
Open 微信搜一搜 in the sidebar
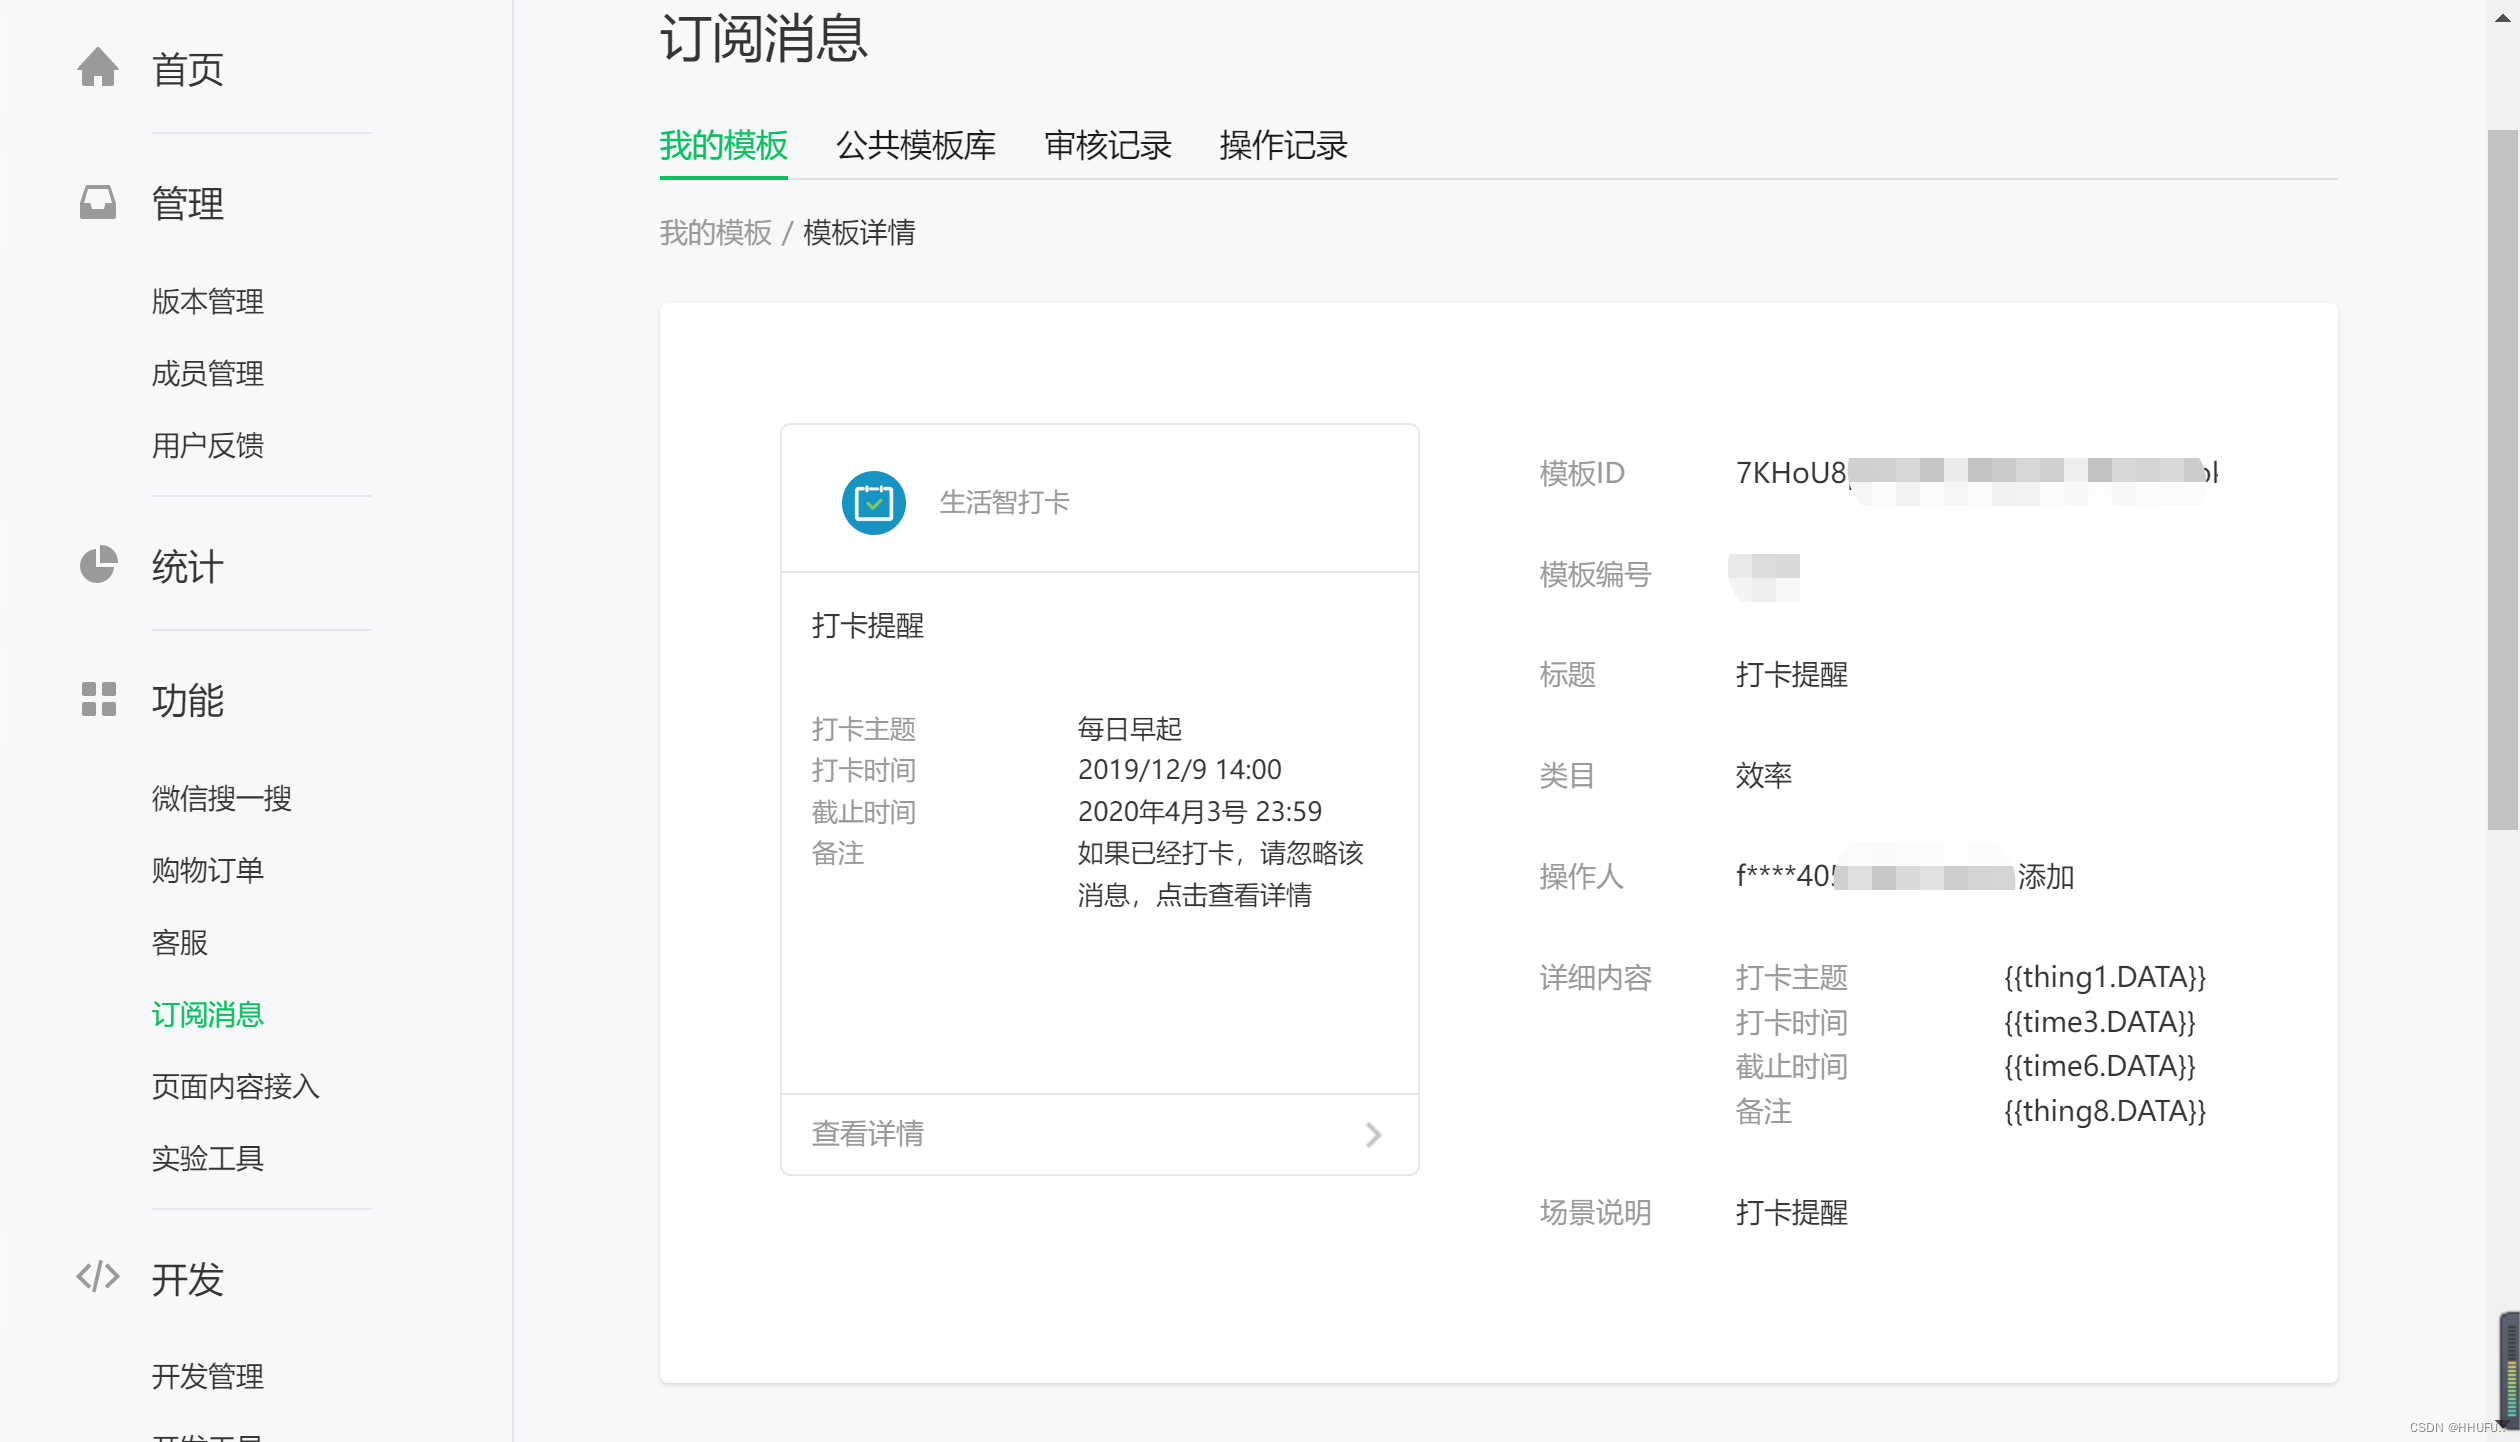click(222, 798)
